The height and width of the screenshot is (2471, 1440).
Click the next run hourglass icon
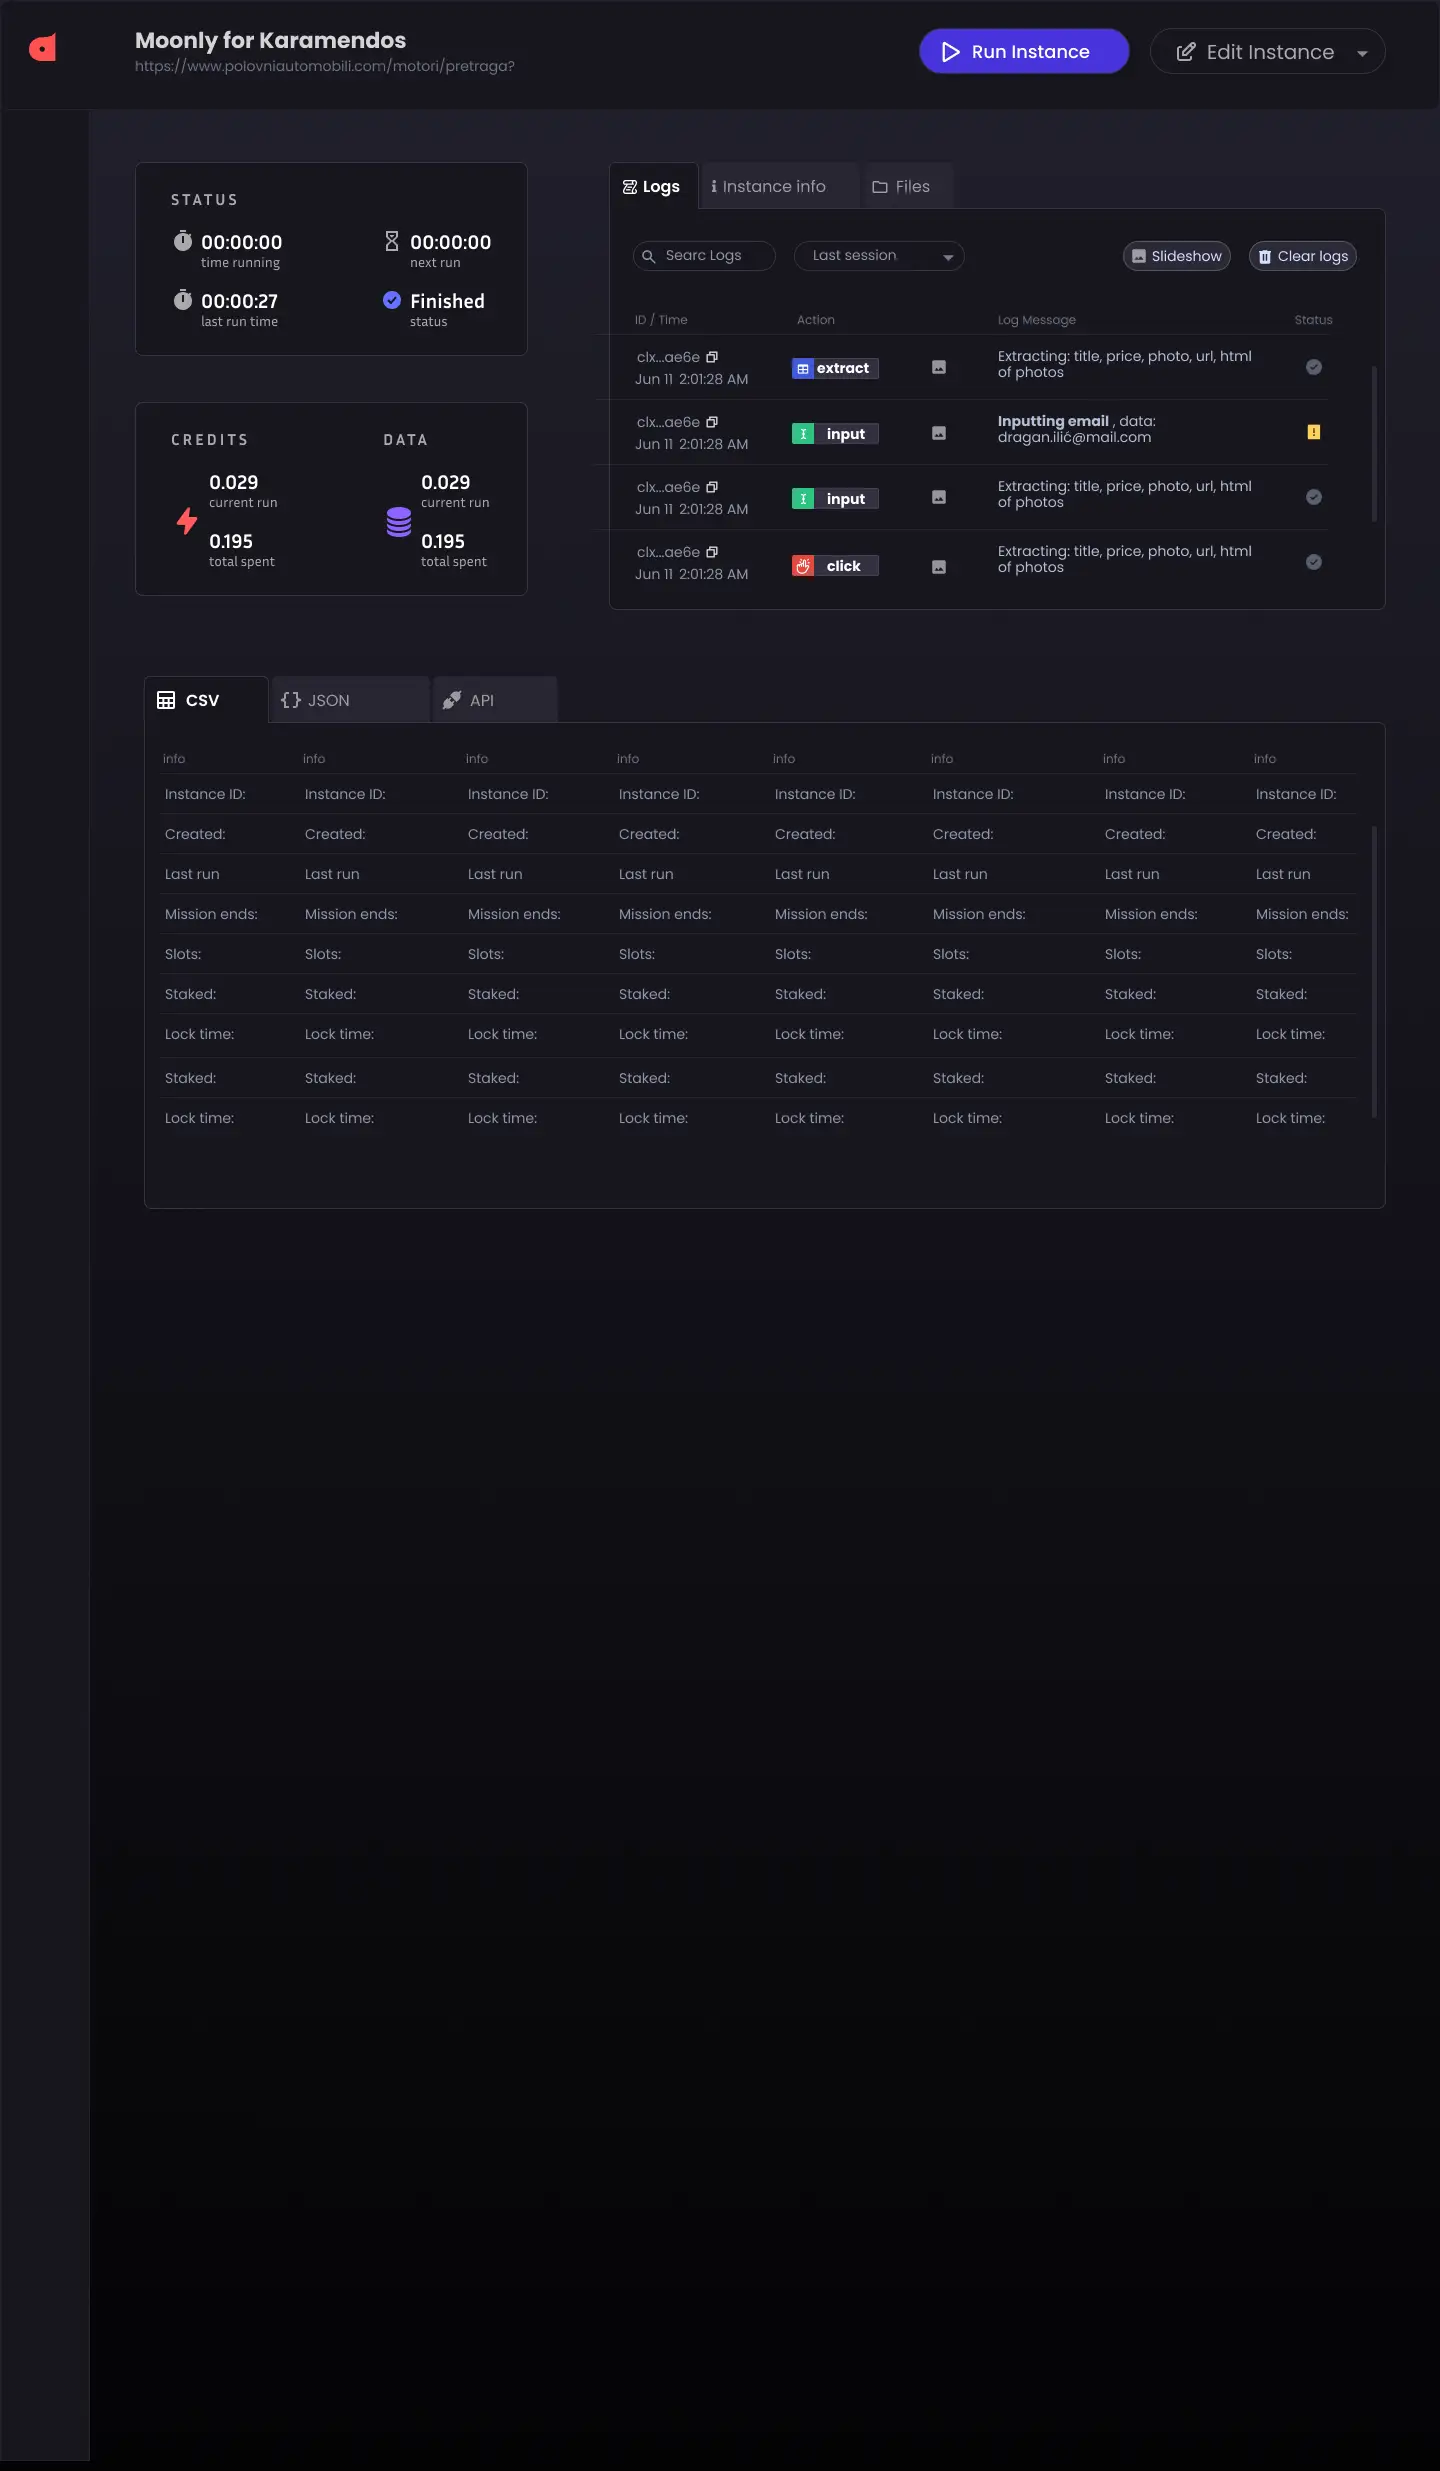(x=392, y=241)
